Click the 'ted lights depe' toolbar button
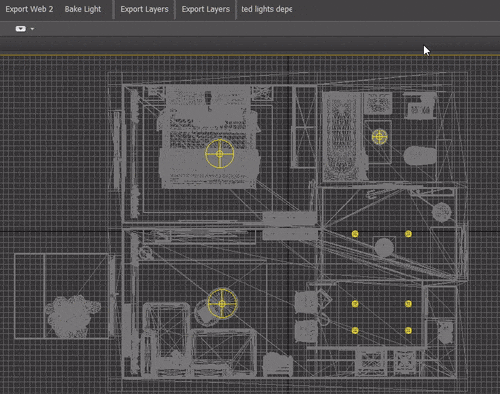Screen dimensions: 500x394 click(x=267, y=9)
